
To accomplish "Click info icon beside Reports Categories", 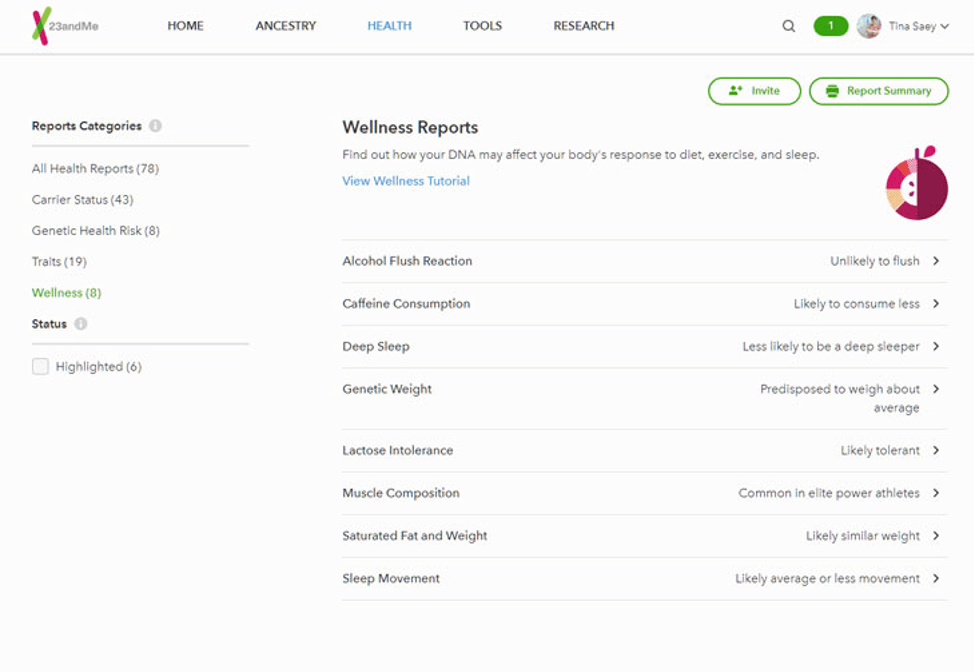I will point(155,126).
